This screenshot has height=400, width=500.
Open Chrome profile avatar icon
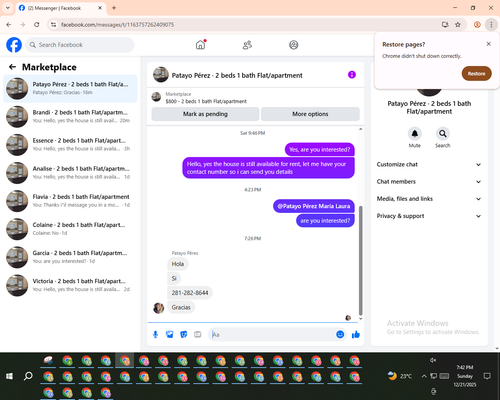pos(477,24)
